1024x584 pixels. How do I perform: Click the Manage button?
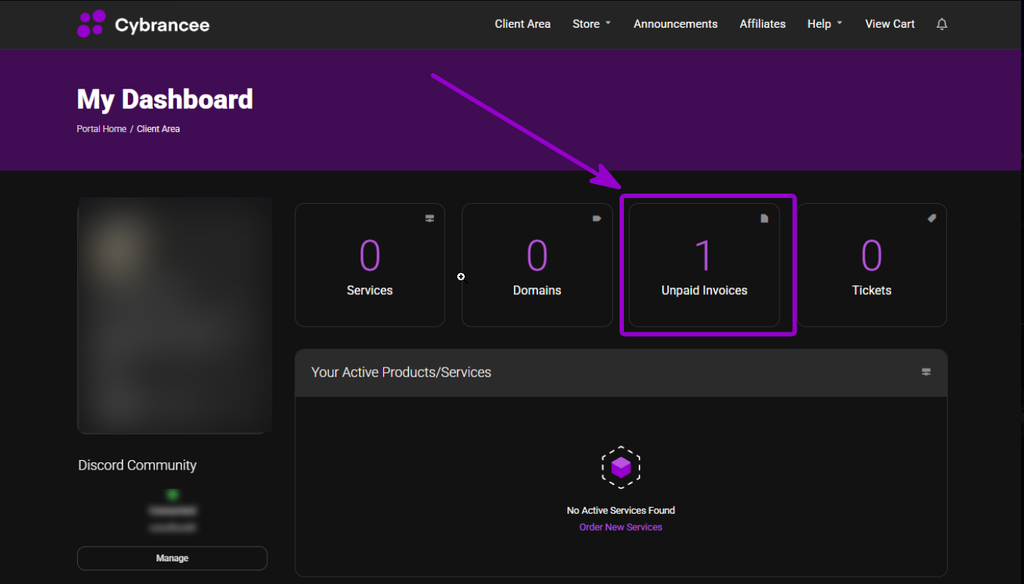(172, 558)
